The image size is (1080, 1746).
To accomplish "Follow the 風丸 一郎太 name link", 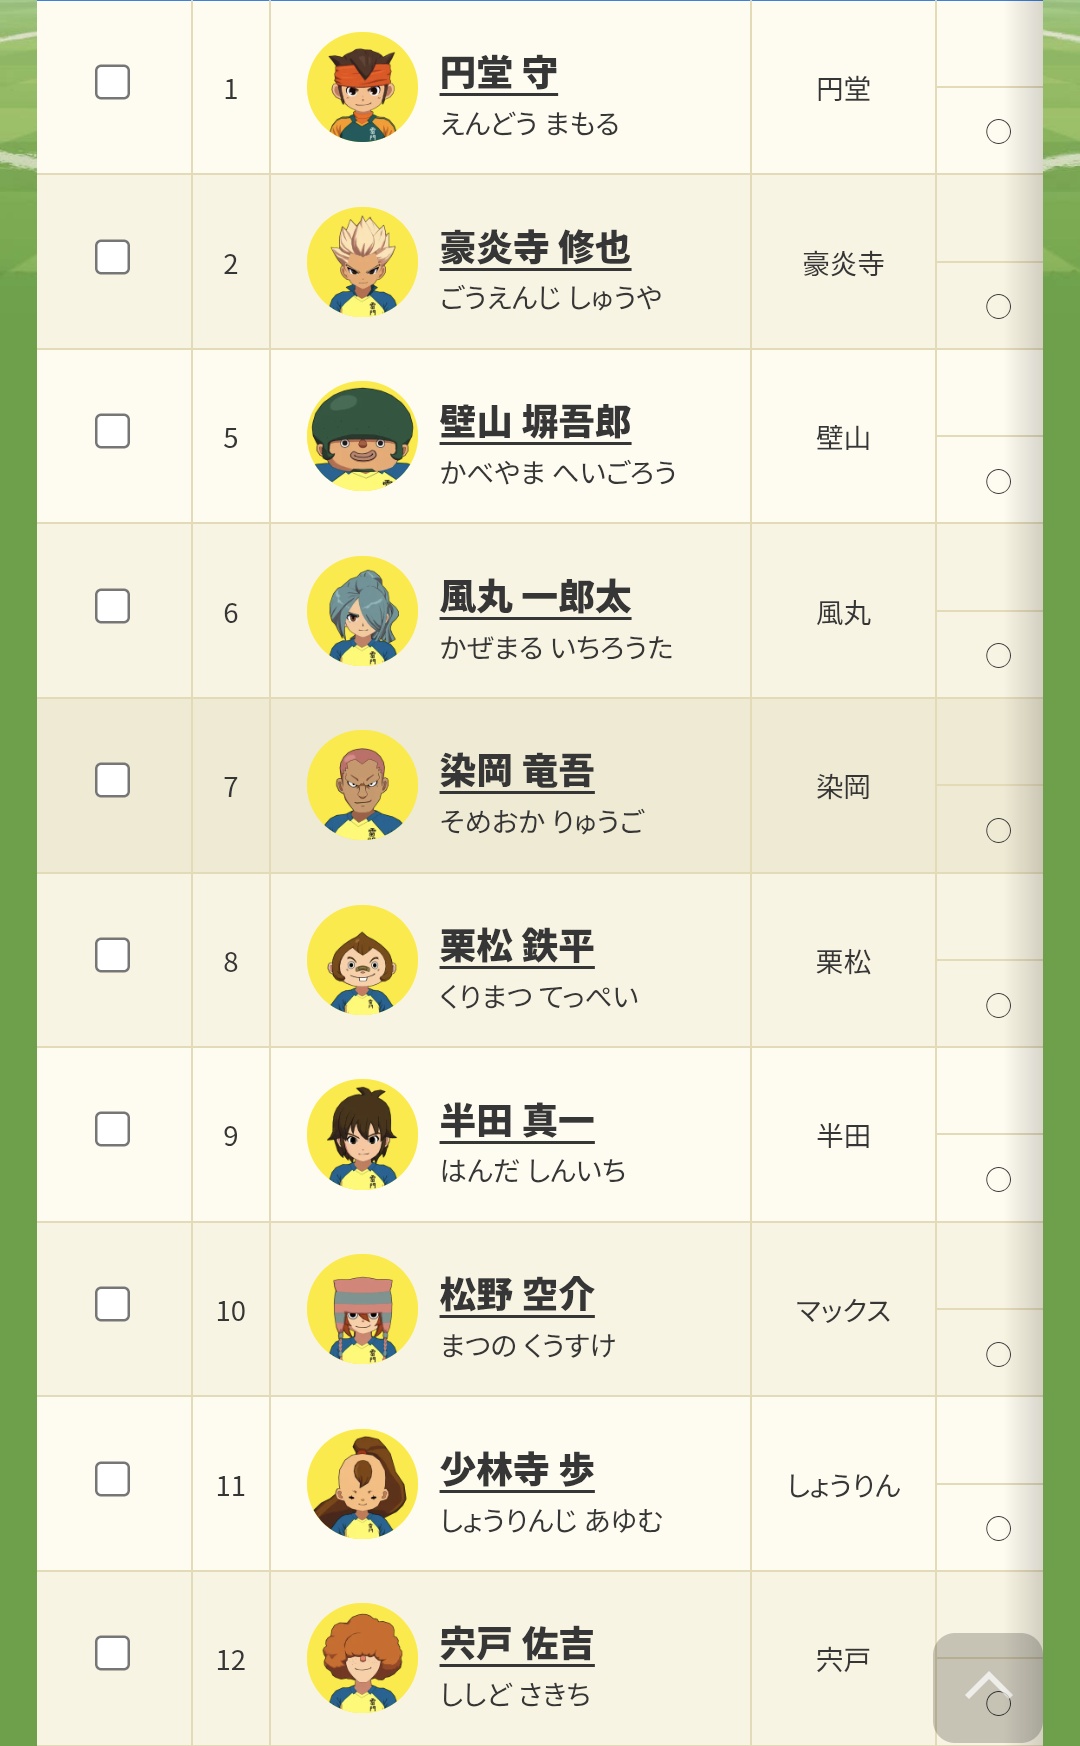I will coord(535,598).
